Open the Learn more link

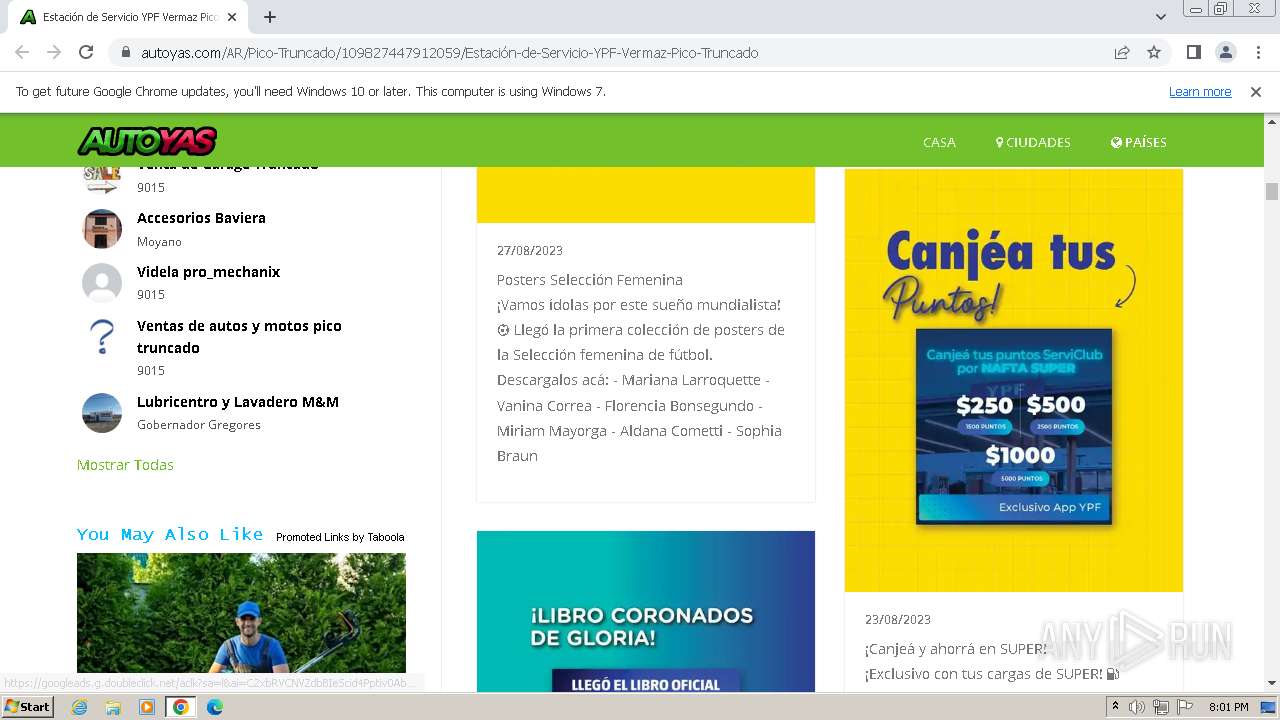1200,91
